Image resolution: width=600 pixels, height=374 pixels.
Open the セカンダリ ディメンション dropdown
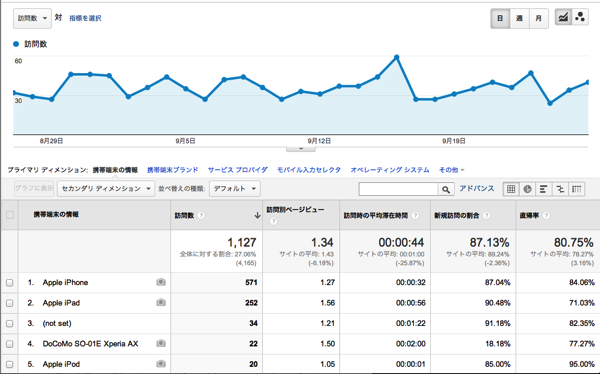106,189
